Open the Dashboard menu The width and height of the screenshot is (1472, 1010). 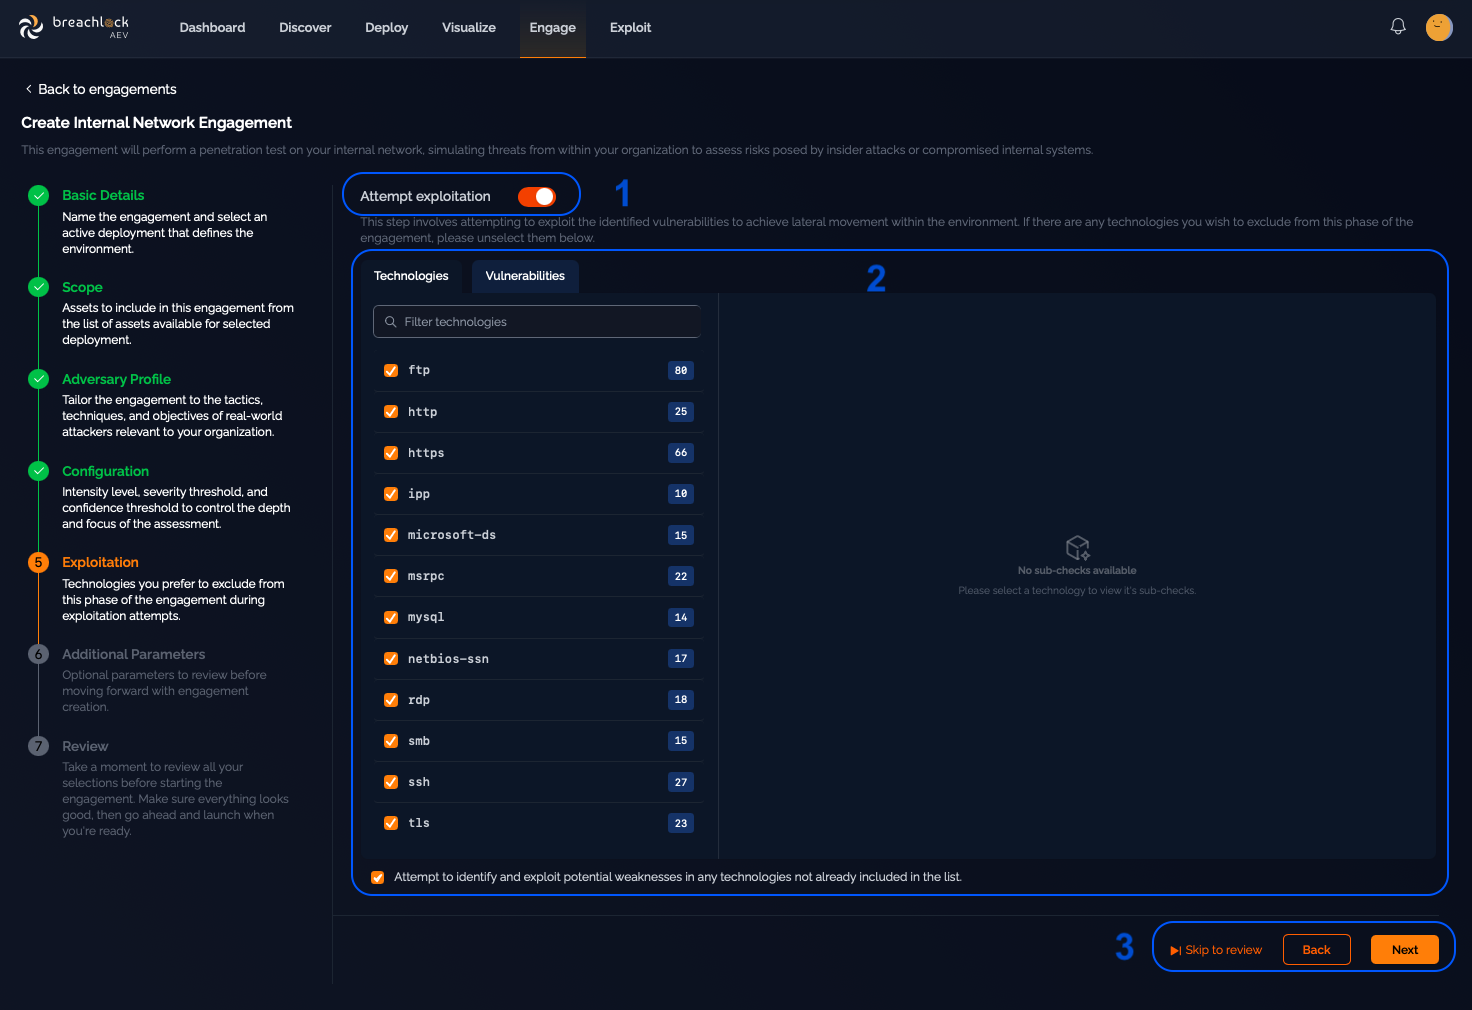(212, 27)
